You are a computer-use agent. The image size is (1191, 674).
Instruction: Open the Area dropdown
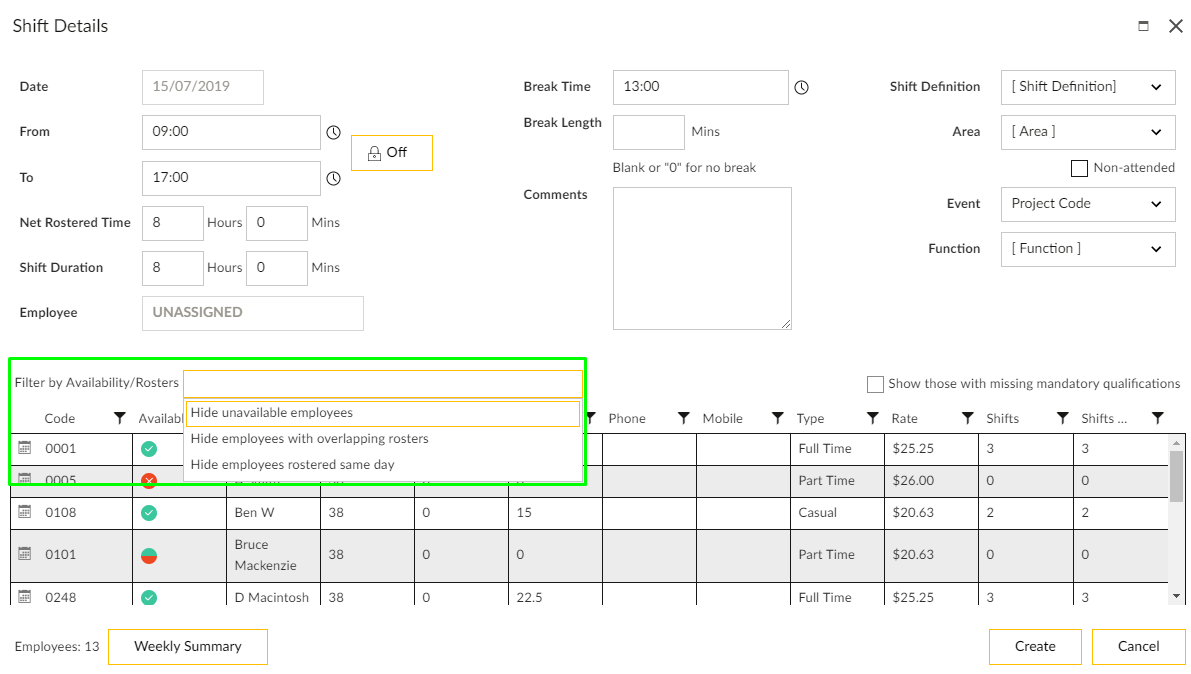pyautogui.click(x=1087, y=132)
